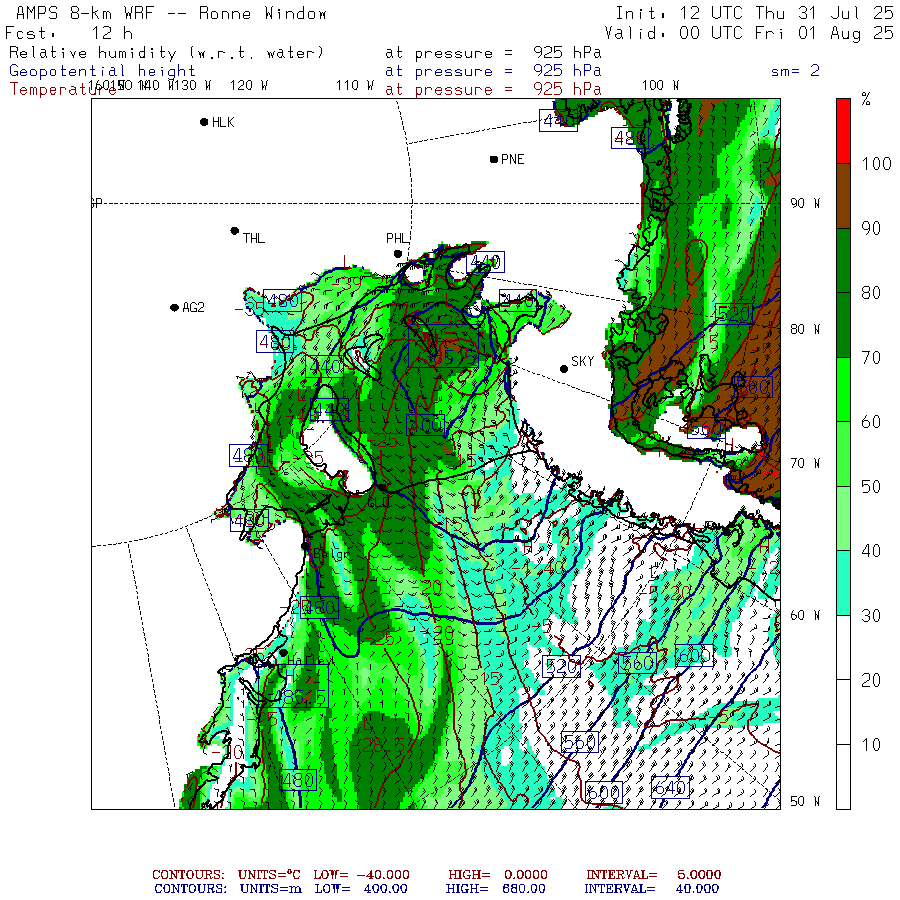Click the 'Init: 12 UTC Thu 31 Jul 25' text
Viewport: 900px width, 900px height.
point(754,13)
